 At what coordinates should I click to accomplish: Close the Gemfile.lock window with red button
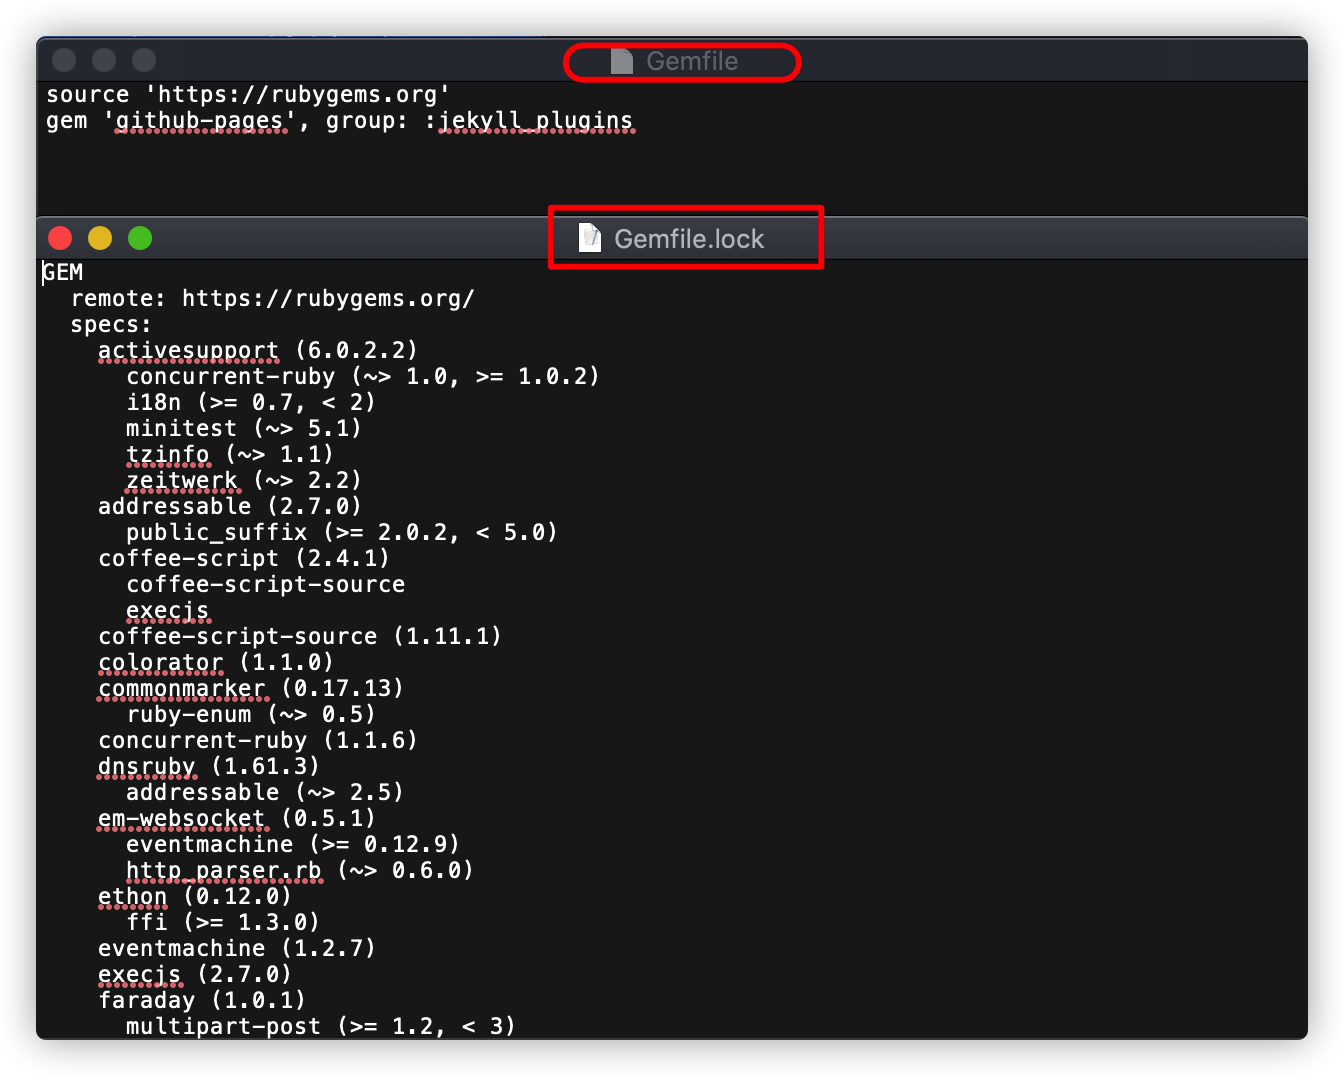coord(60,238)
